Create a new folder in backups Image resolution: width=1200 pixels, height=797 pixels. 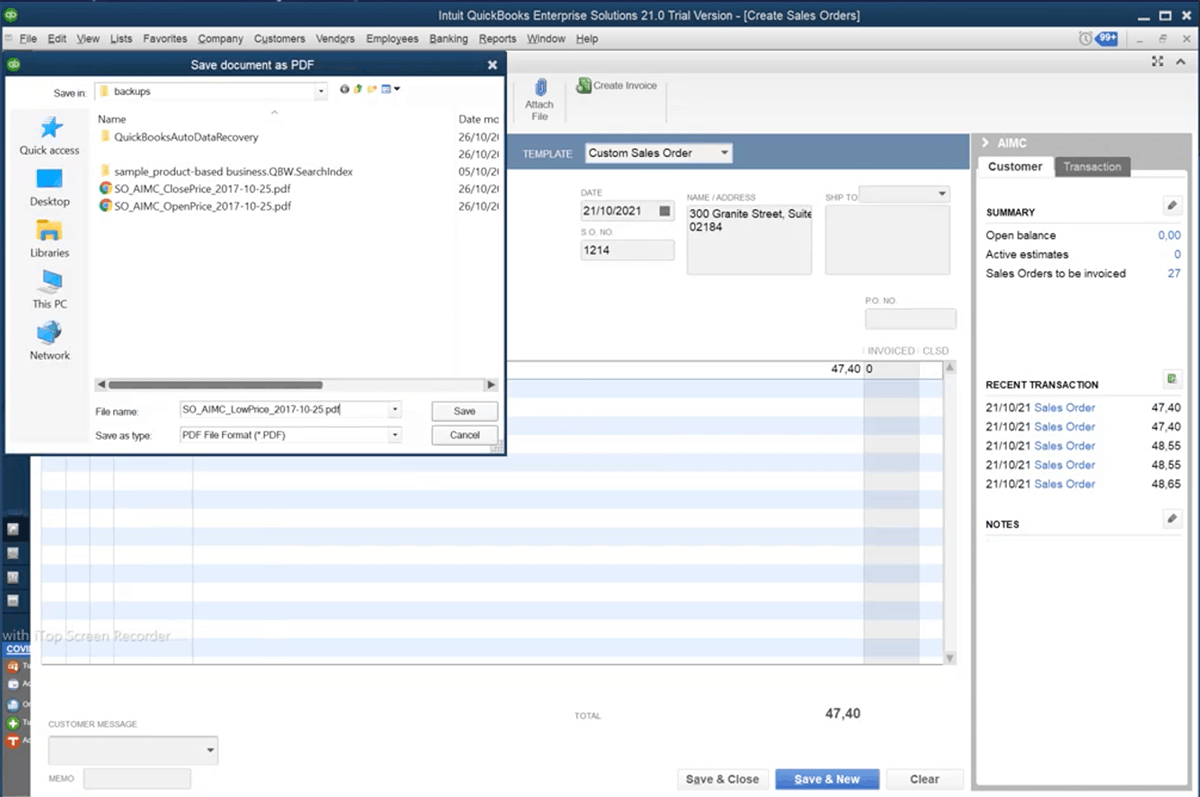coord(372,90)
